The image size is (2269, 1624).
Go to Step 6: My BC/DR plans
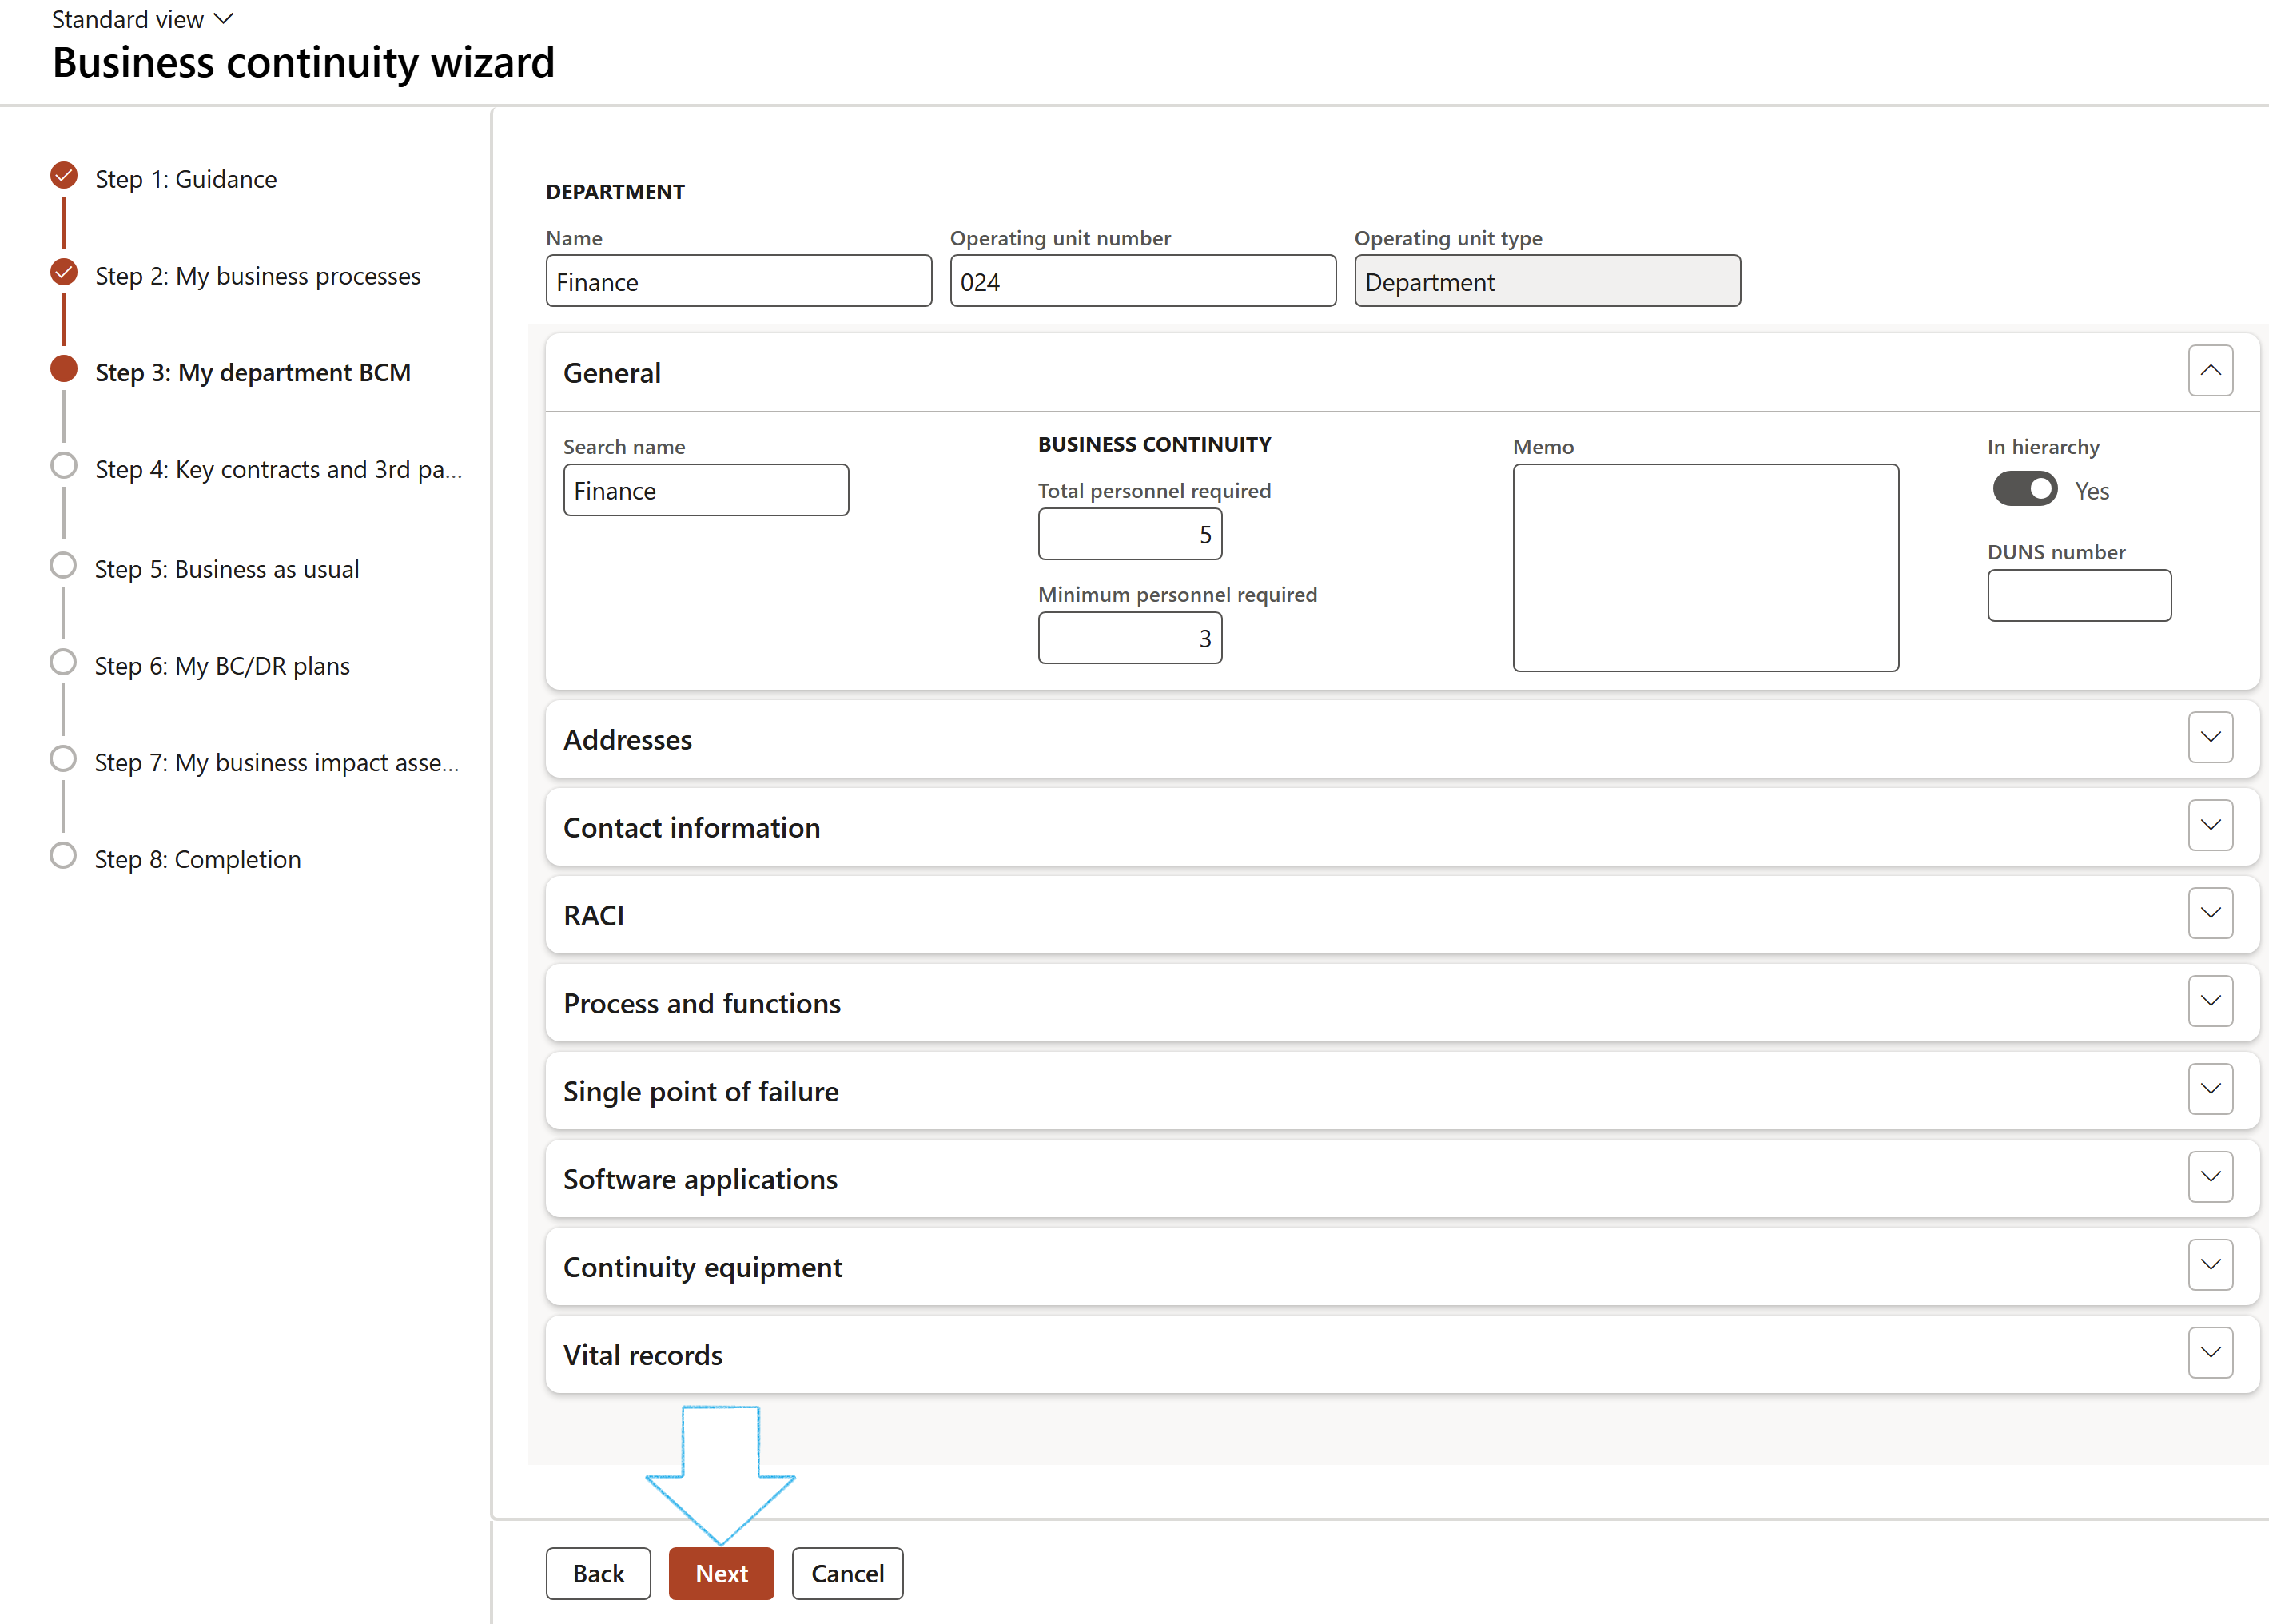[222, 666]
